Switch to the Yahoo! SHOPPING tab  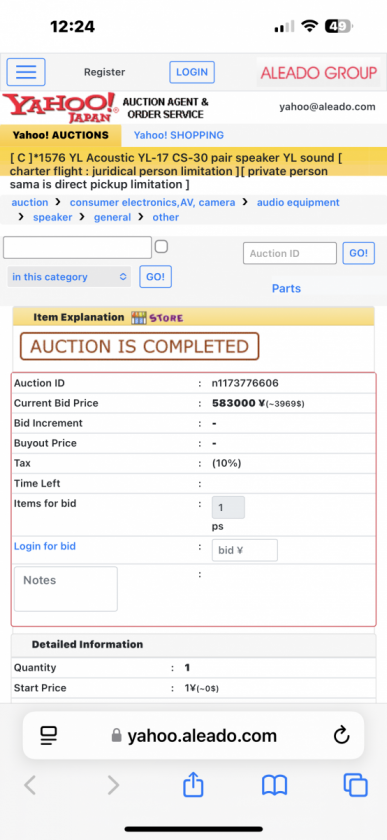(179, 136)
